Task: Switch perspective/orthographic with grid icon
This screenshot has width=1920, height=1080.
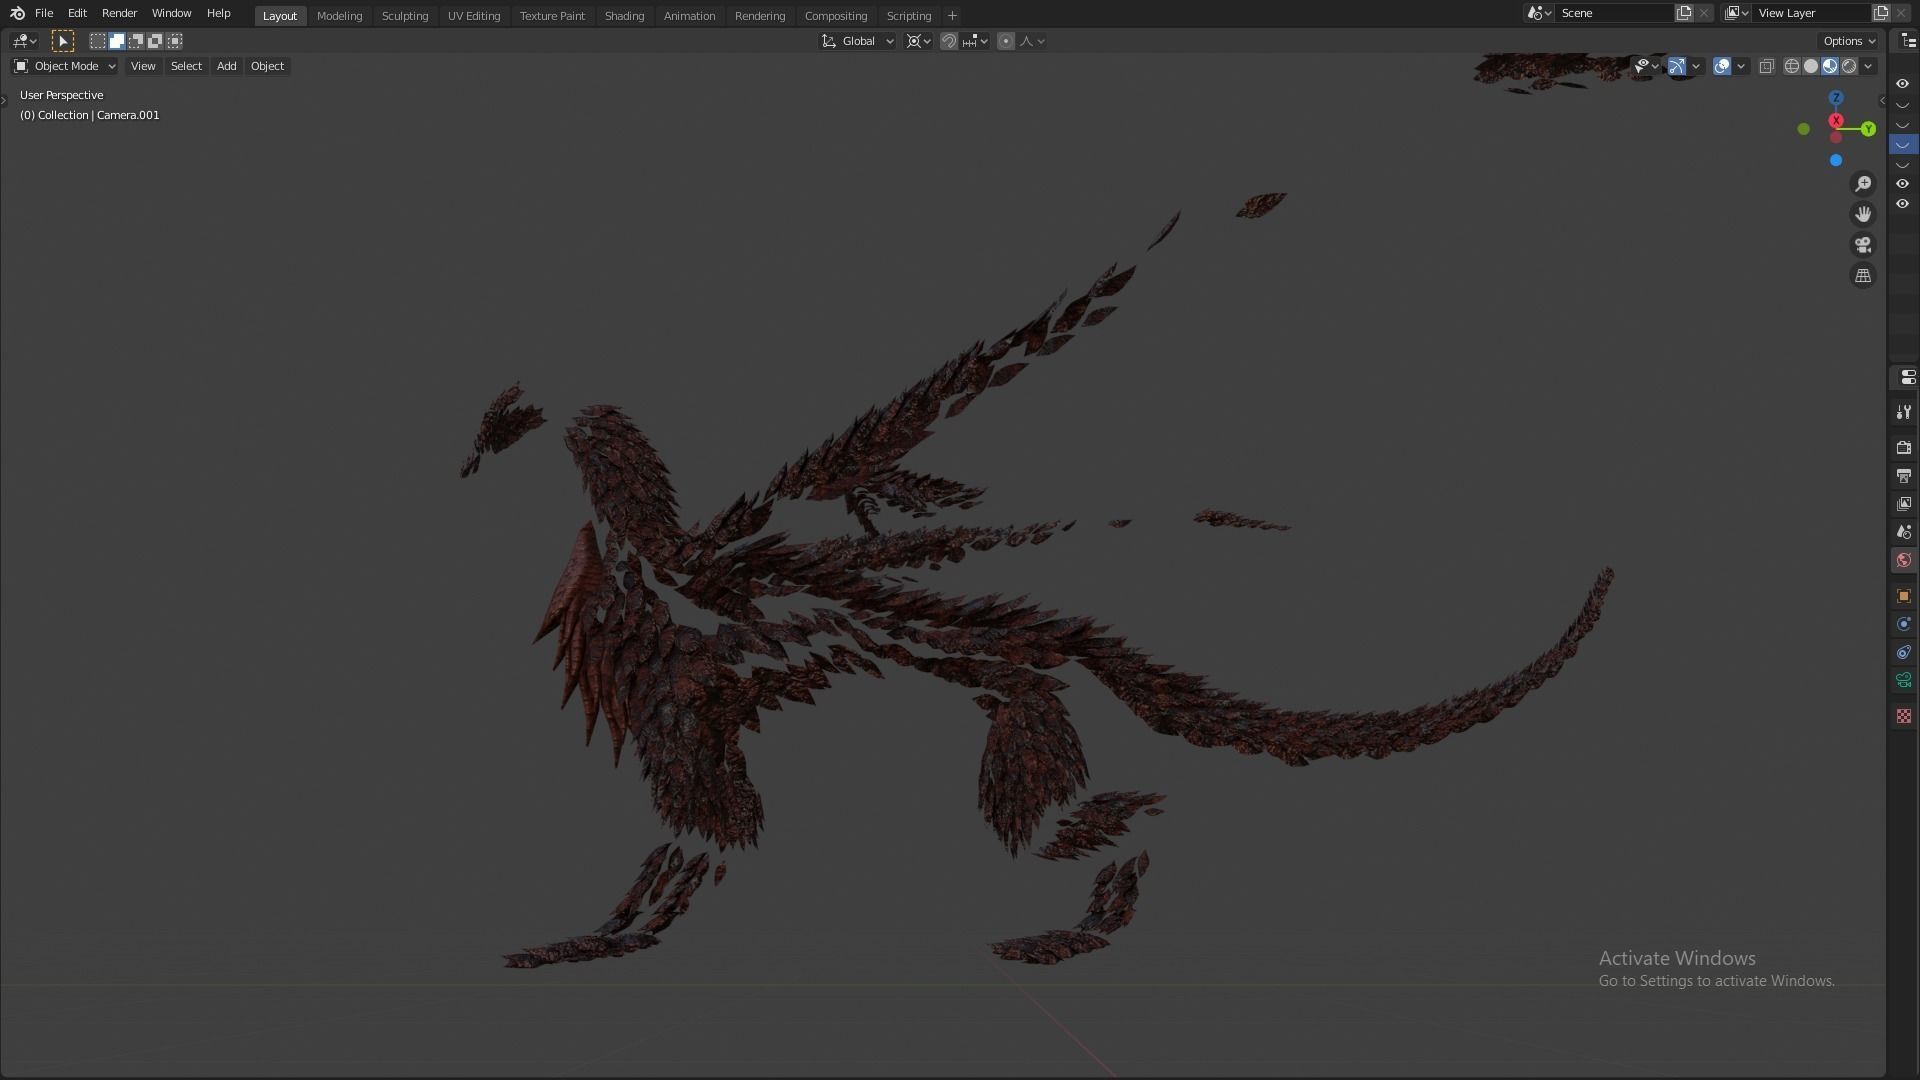Action: coord(1863,276)
